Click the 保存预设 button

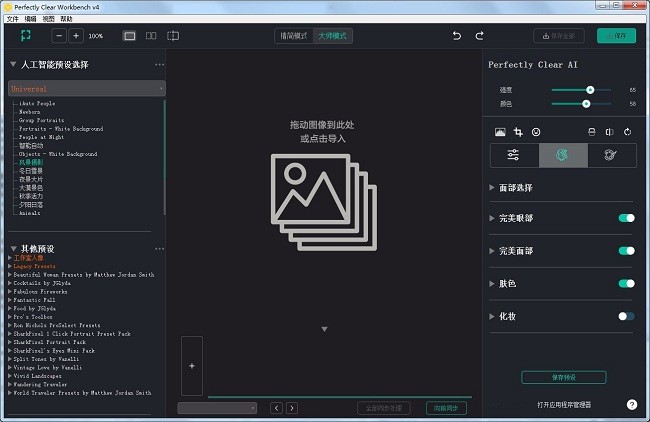563,377
